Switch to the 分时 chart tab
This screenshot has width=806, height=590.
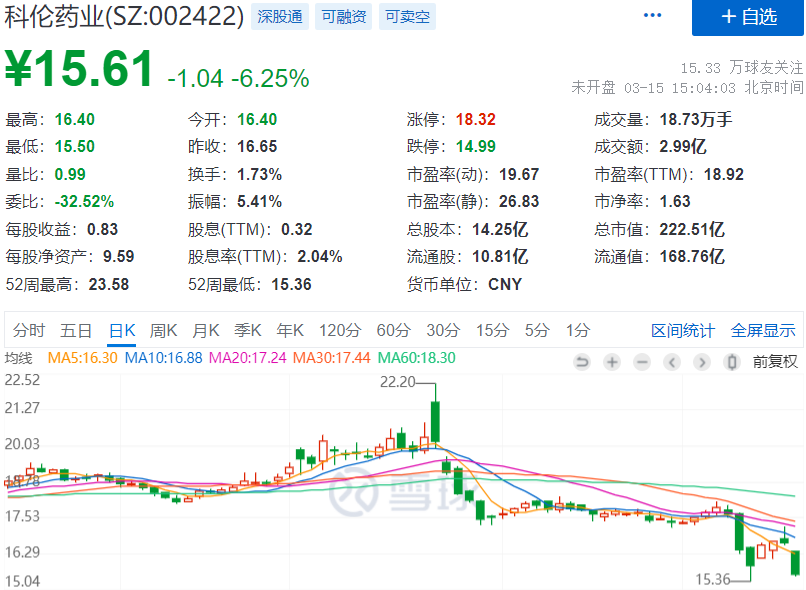[29, 330]
